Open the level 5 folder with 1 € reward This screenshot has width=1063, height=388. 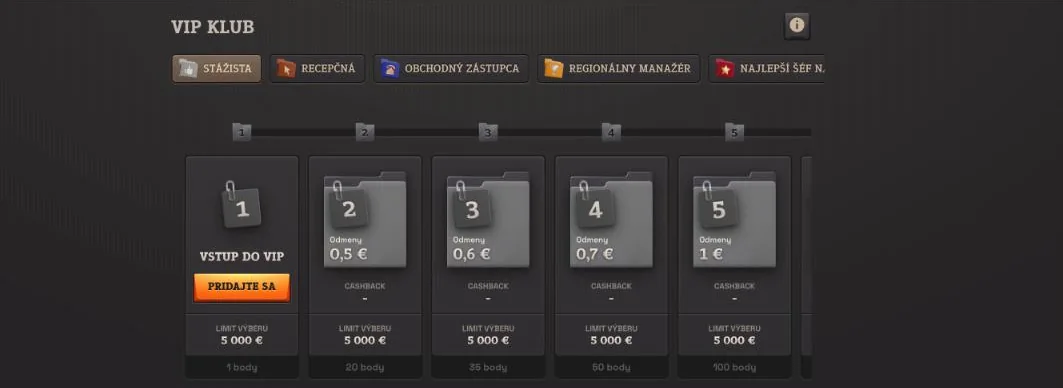(x=734, y=220)
